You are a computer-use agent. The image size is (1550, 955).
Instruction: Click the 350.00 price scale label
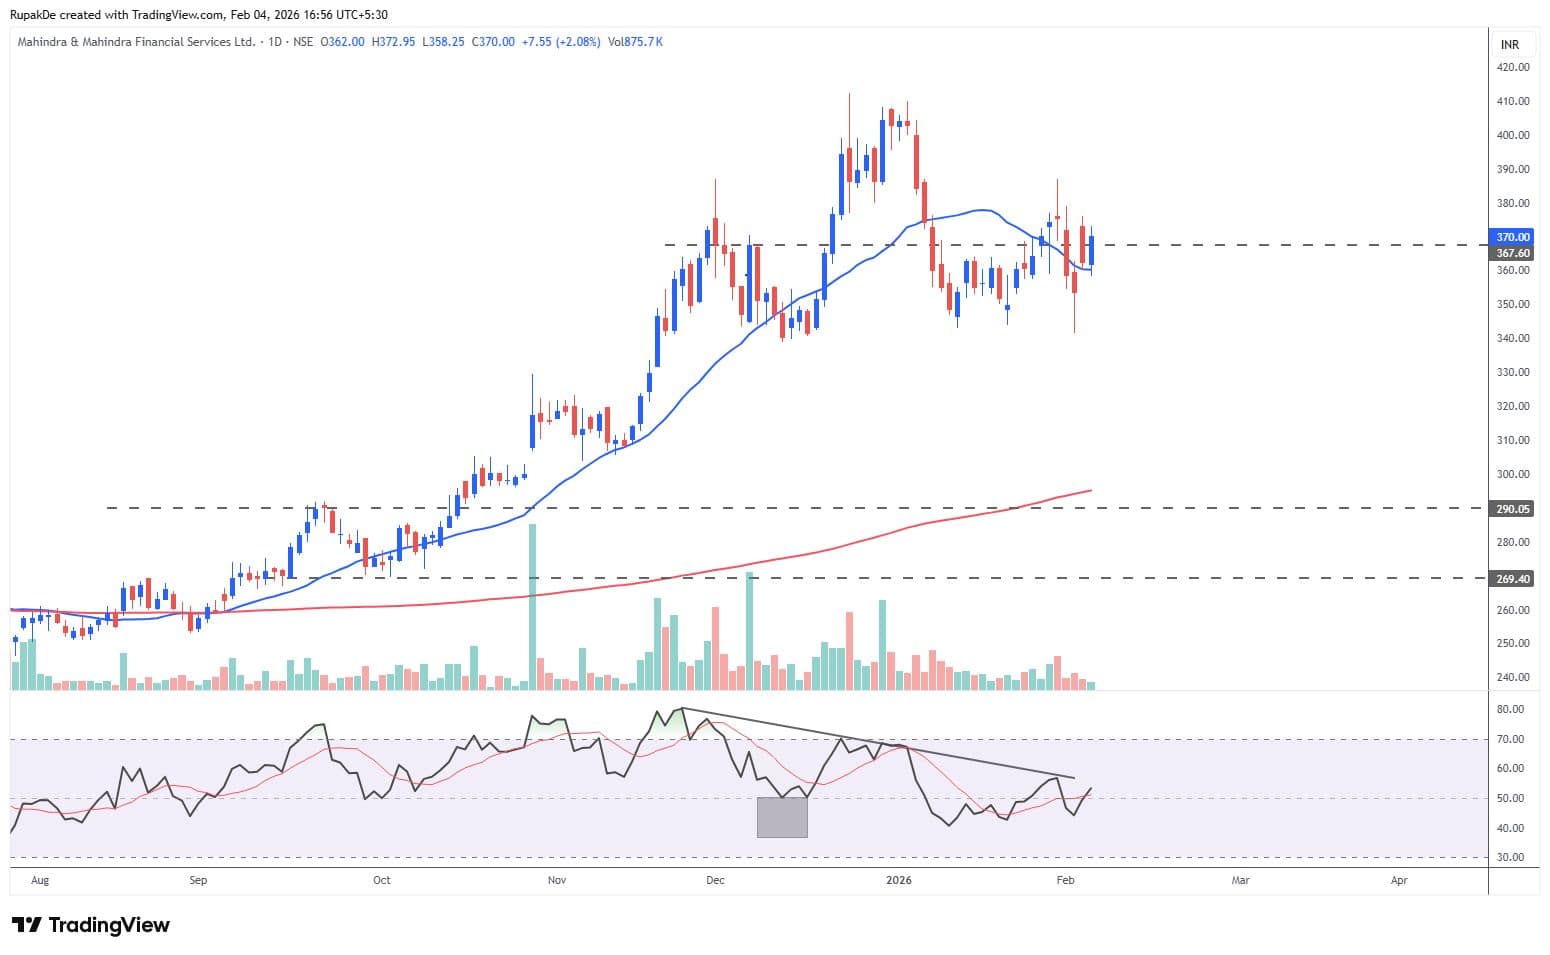click(1513, 304)
